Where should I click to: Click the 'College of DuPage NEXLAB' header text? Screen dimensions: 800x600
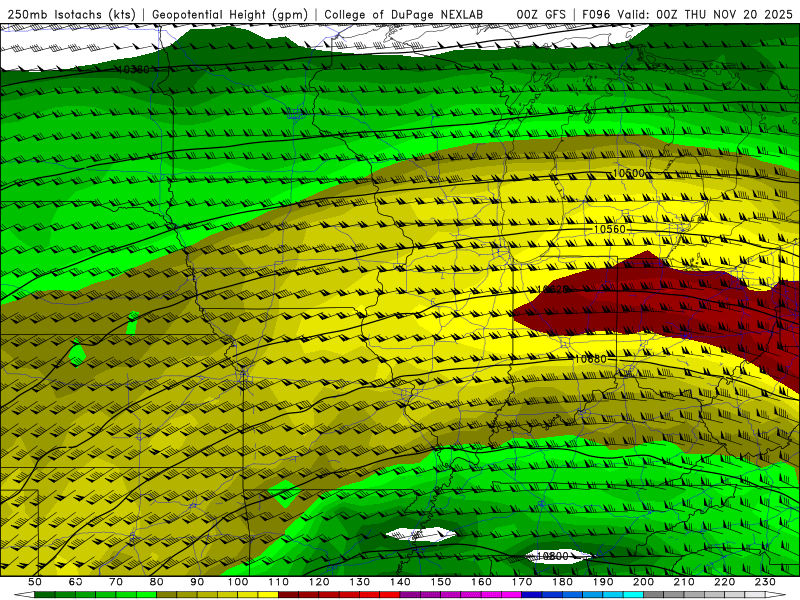404,15
